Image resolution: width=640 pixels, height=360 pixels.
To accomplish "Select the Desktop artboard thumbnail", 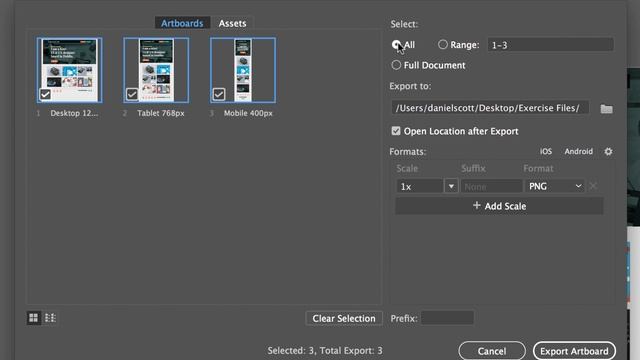I will [69, 70].
